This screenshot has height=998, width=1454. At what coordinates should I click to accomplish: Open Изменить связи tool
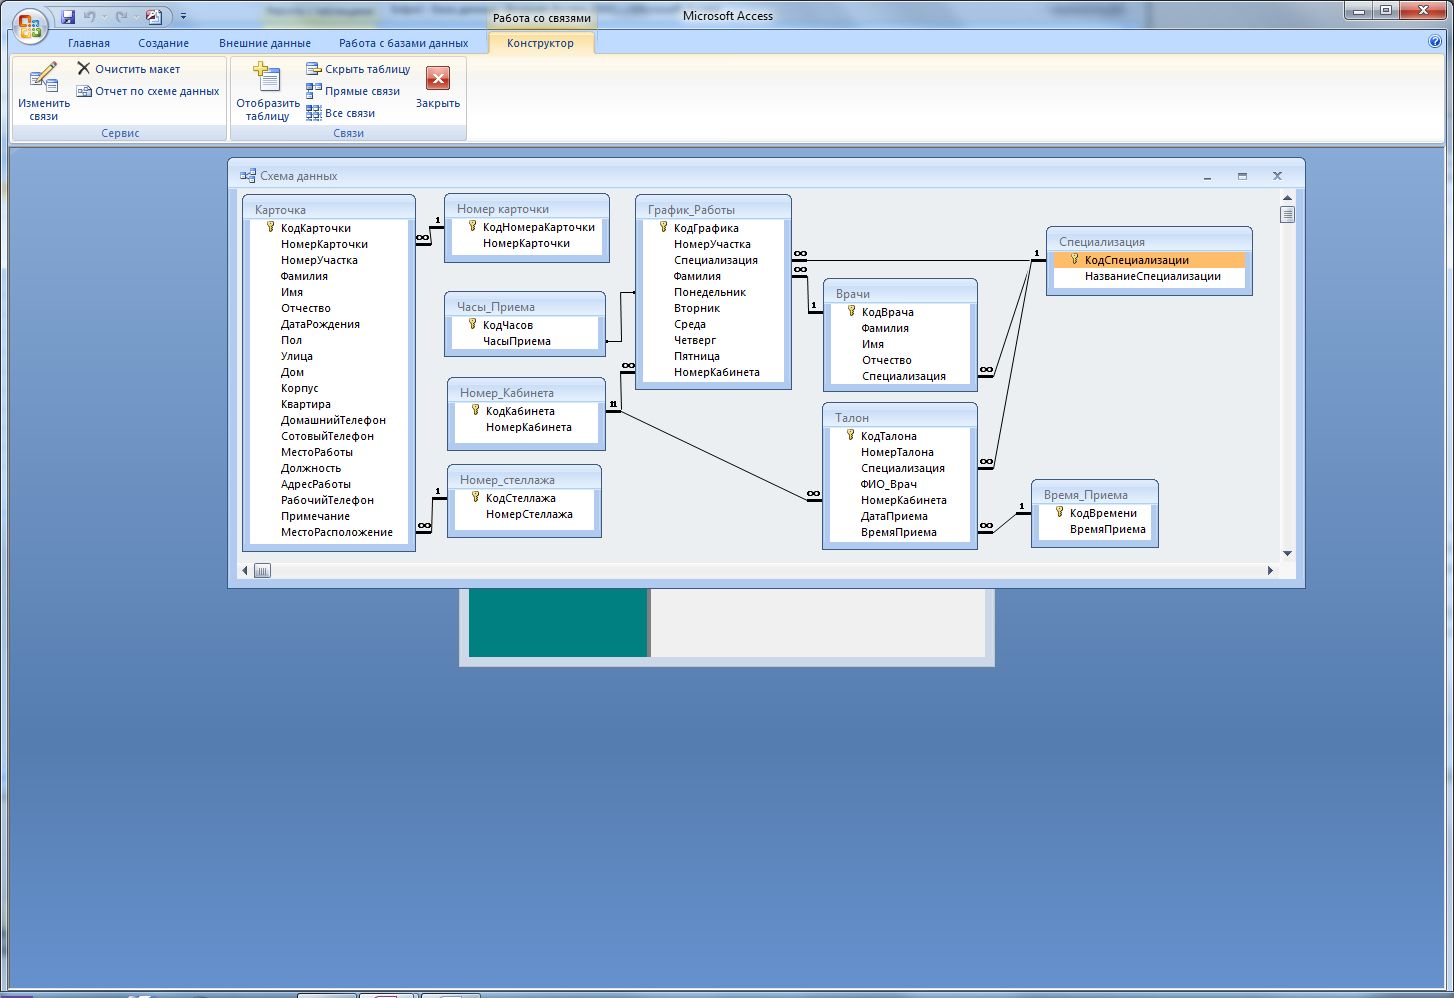(x=44, y=92)
